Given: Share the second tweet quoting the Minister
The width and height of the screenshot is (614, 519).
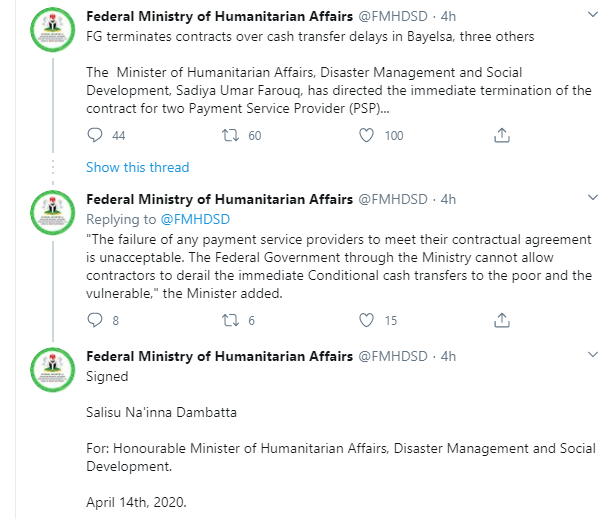Looking at the screenshot, I should [503, 321].
